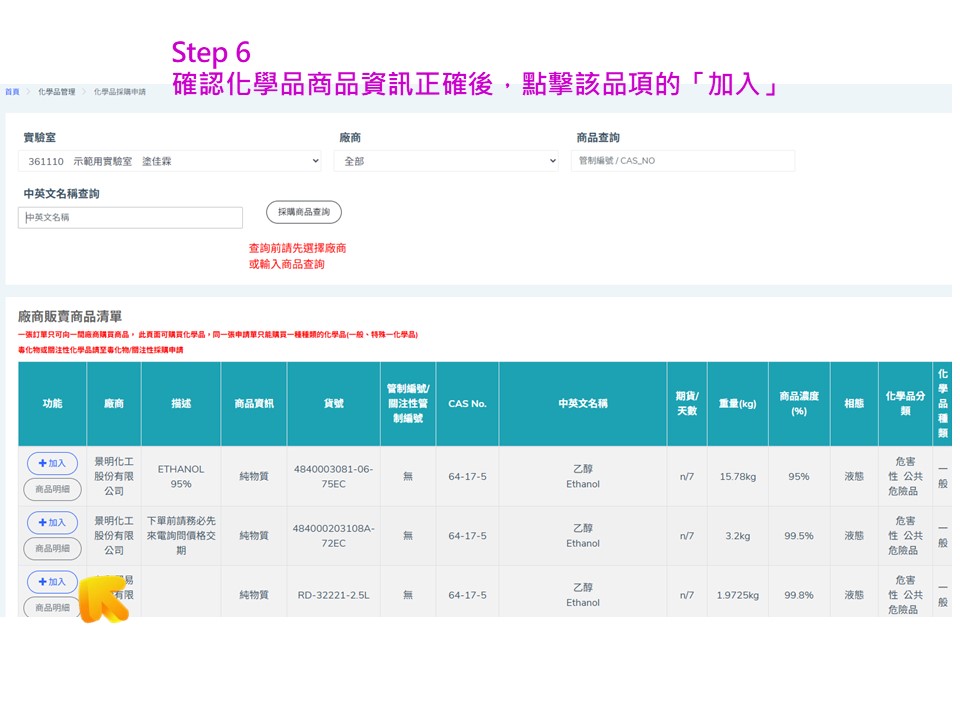Select item number 4840003081-06-75EC
The height and width of the screenshot is (720, 960).
[x=334, y=476]
